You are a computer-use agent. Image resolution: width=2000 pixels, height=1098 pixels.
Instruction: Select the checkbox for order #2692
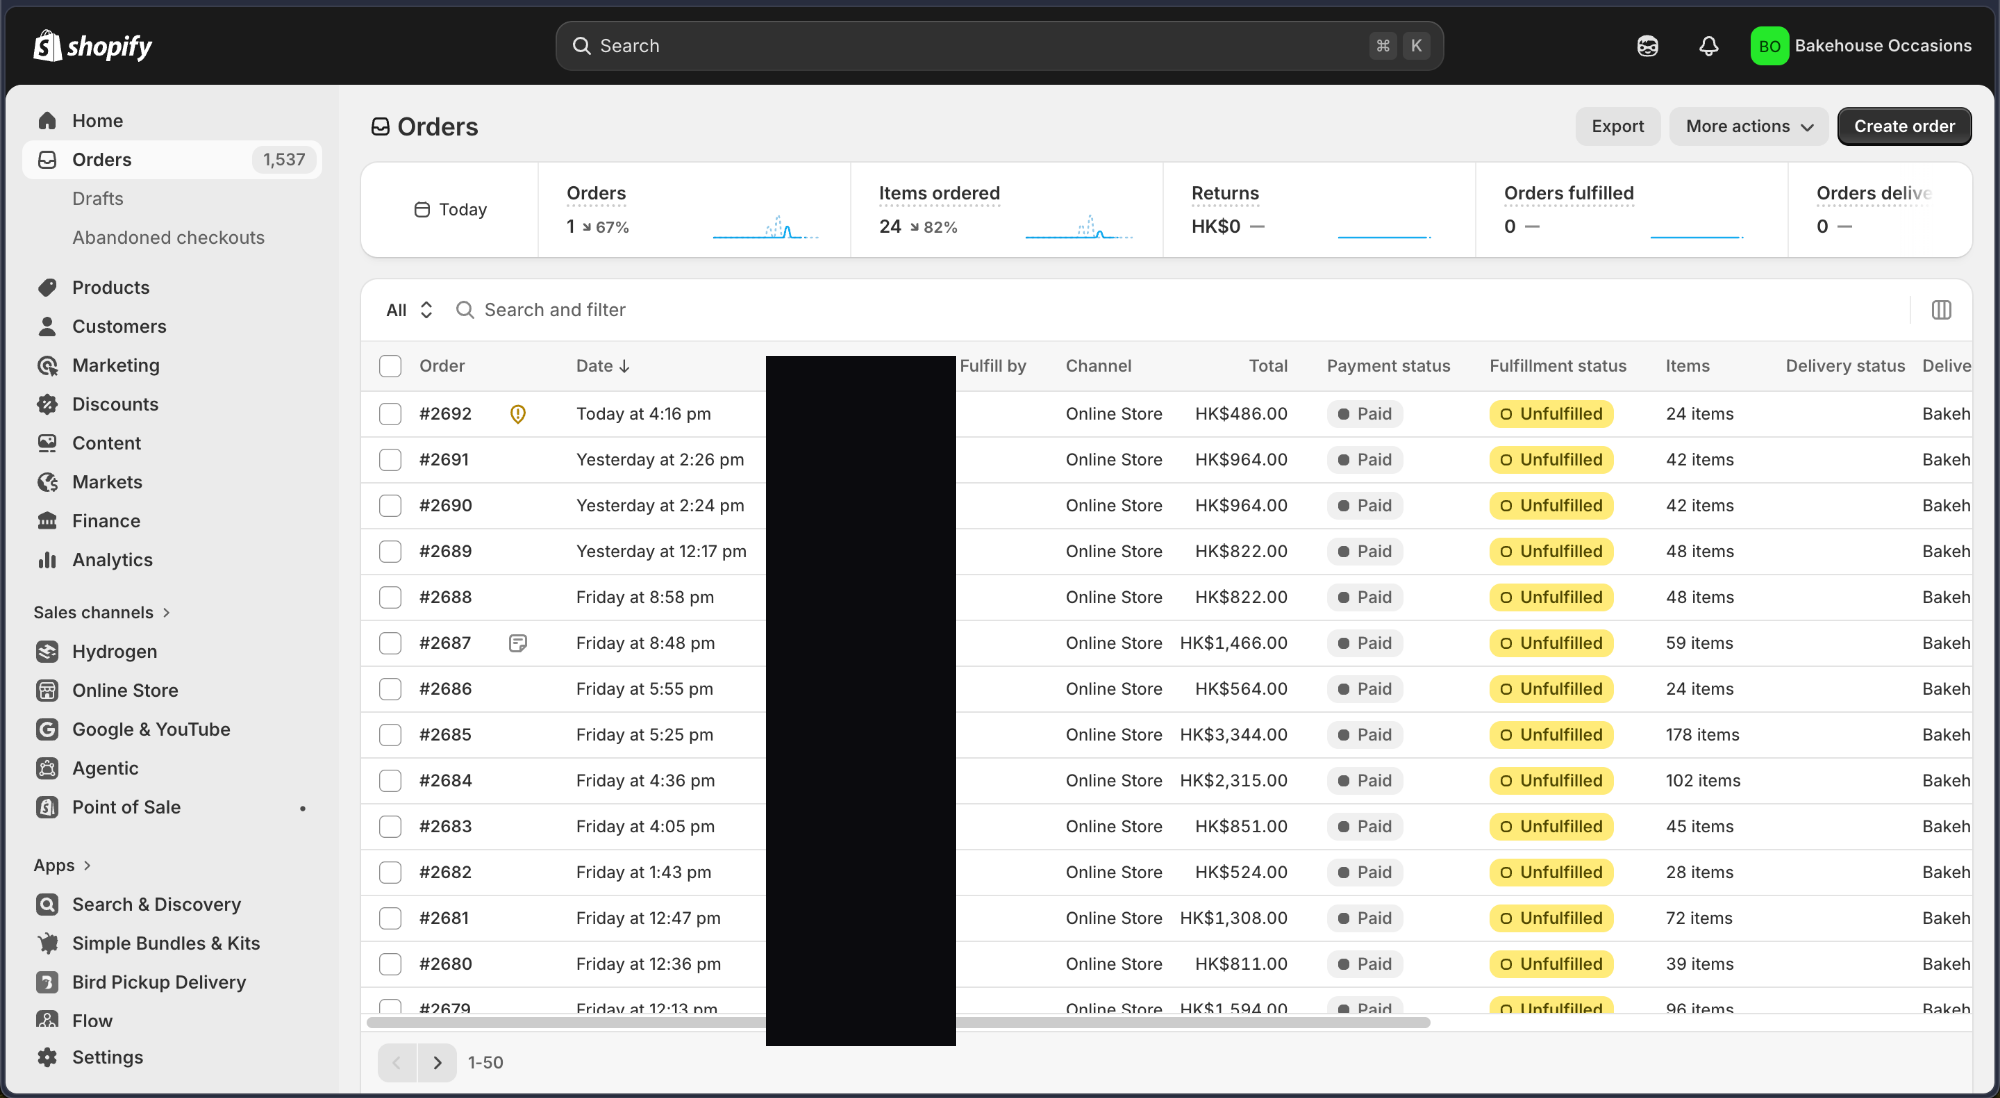390,414
